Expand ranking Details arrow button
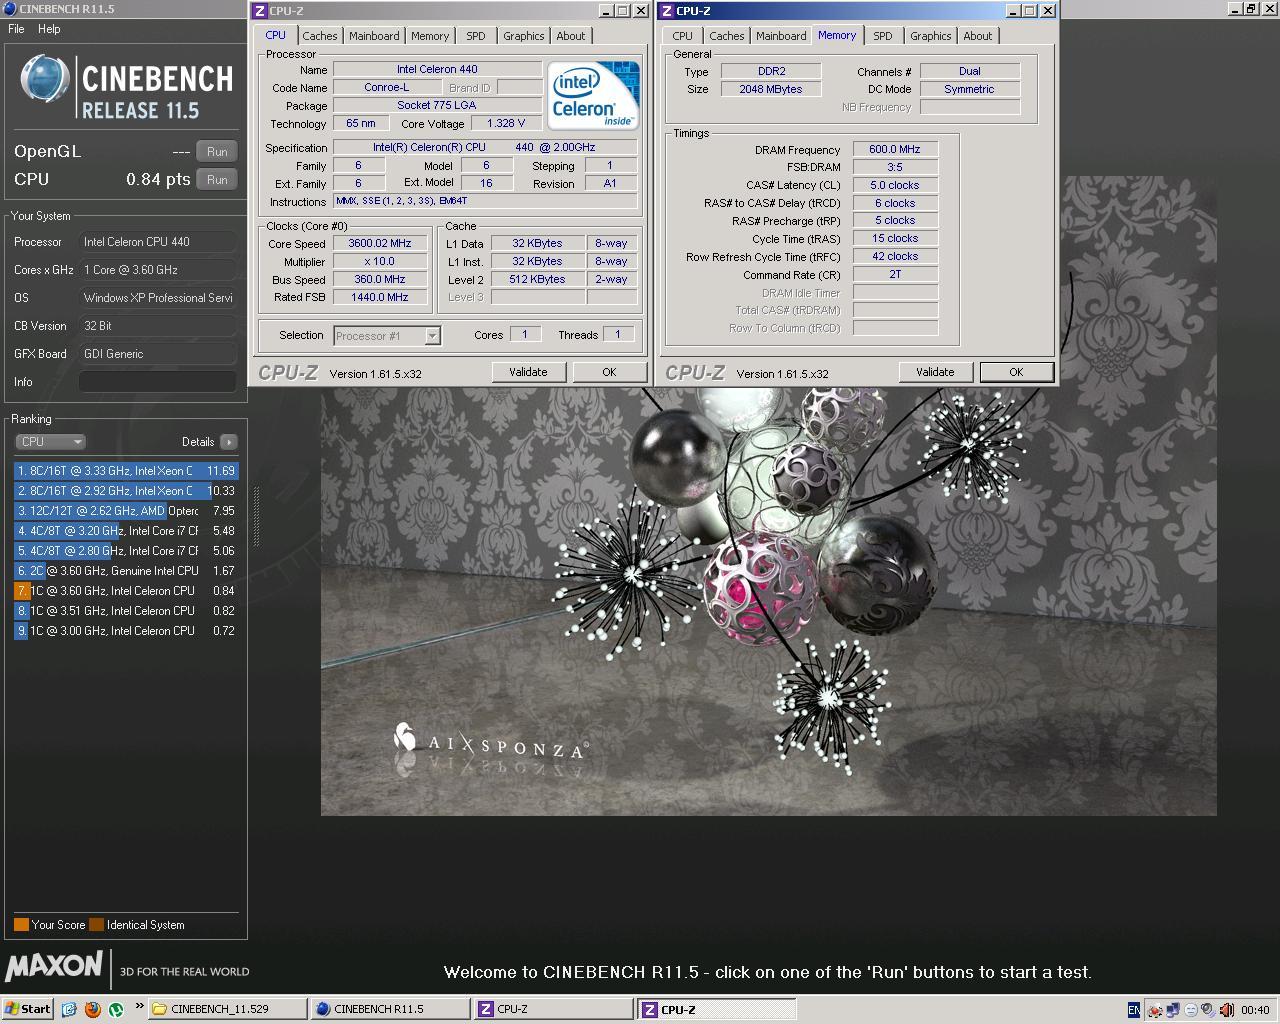The image size is (1280, 1024). 229,442
